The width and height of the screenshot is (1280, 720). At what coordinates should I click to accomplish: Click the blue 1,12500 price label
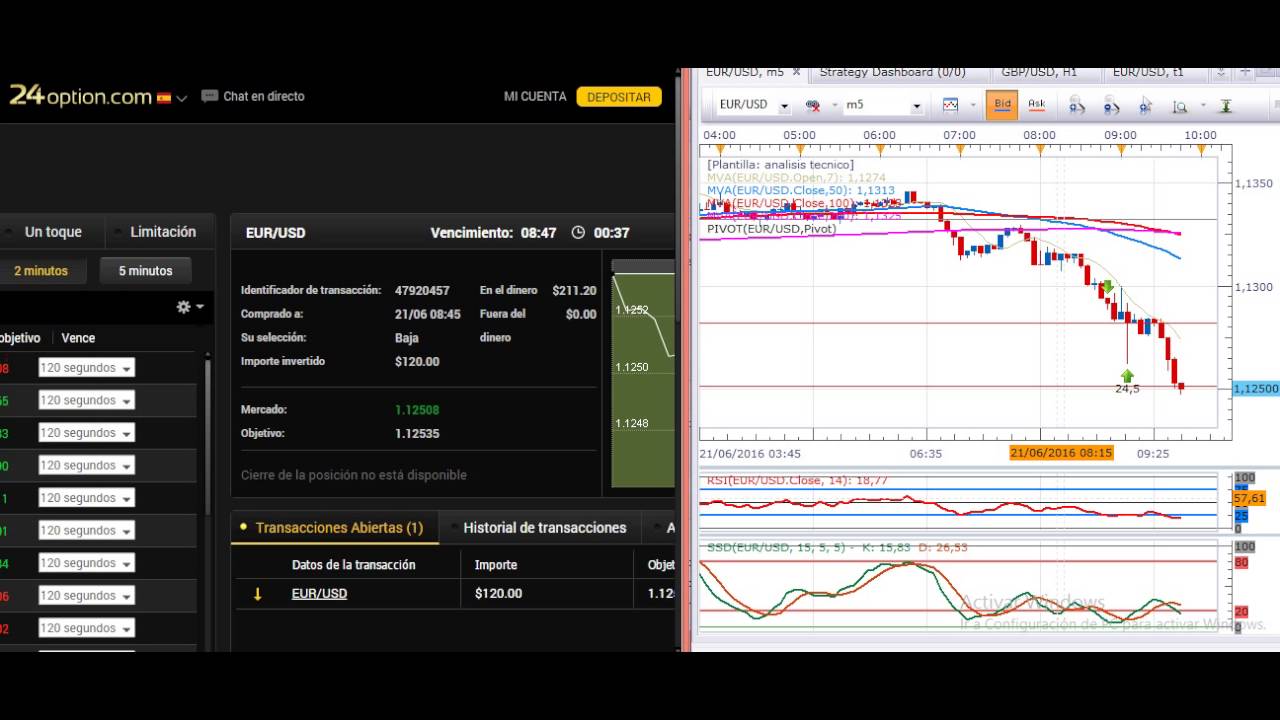[x=1256, y=389]
